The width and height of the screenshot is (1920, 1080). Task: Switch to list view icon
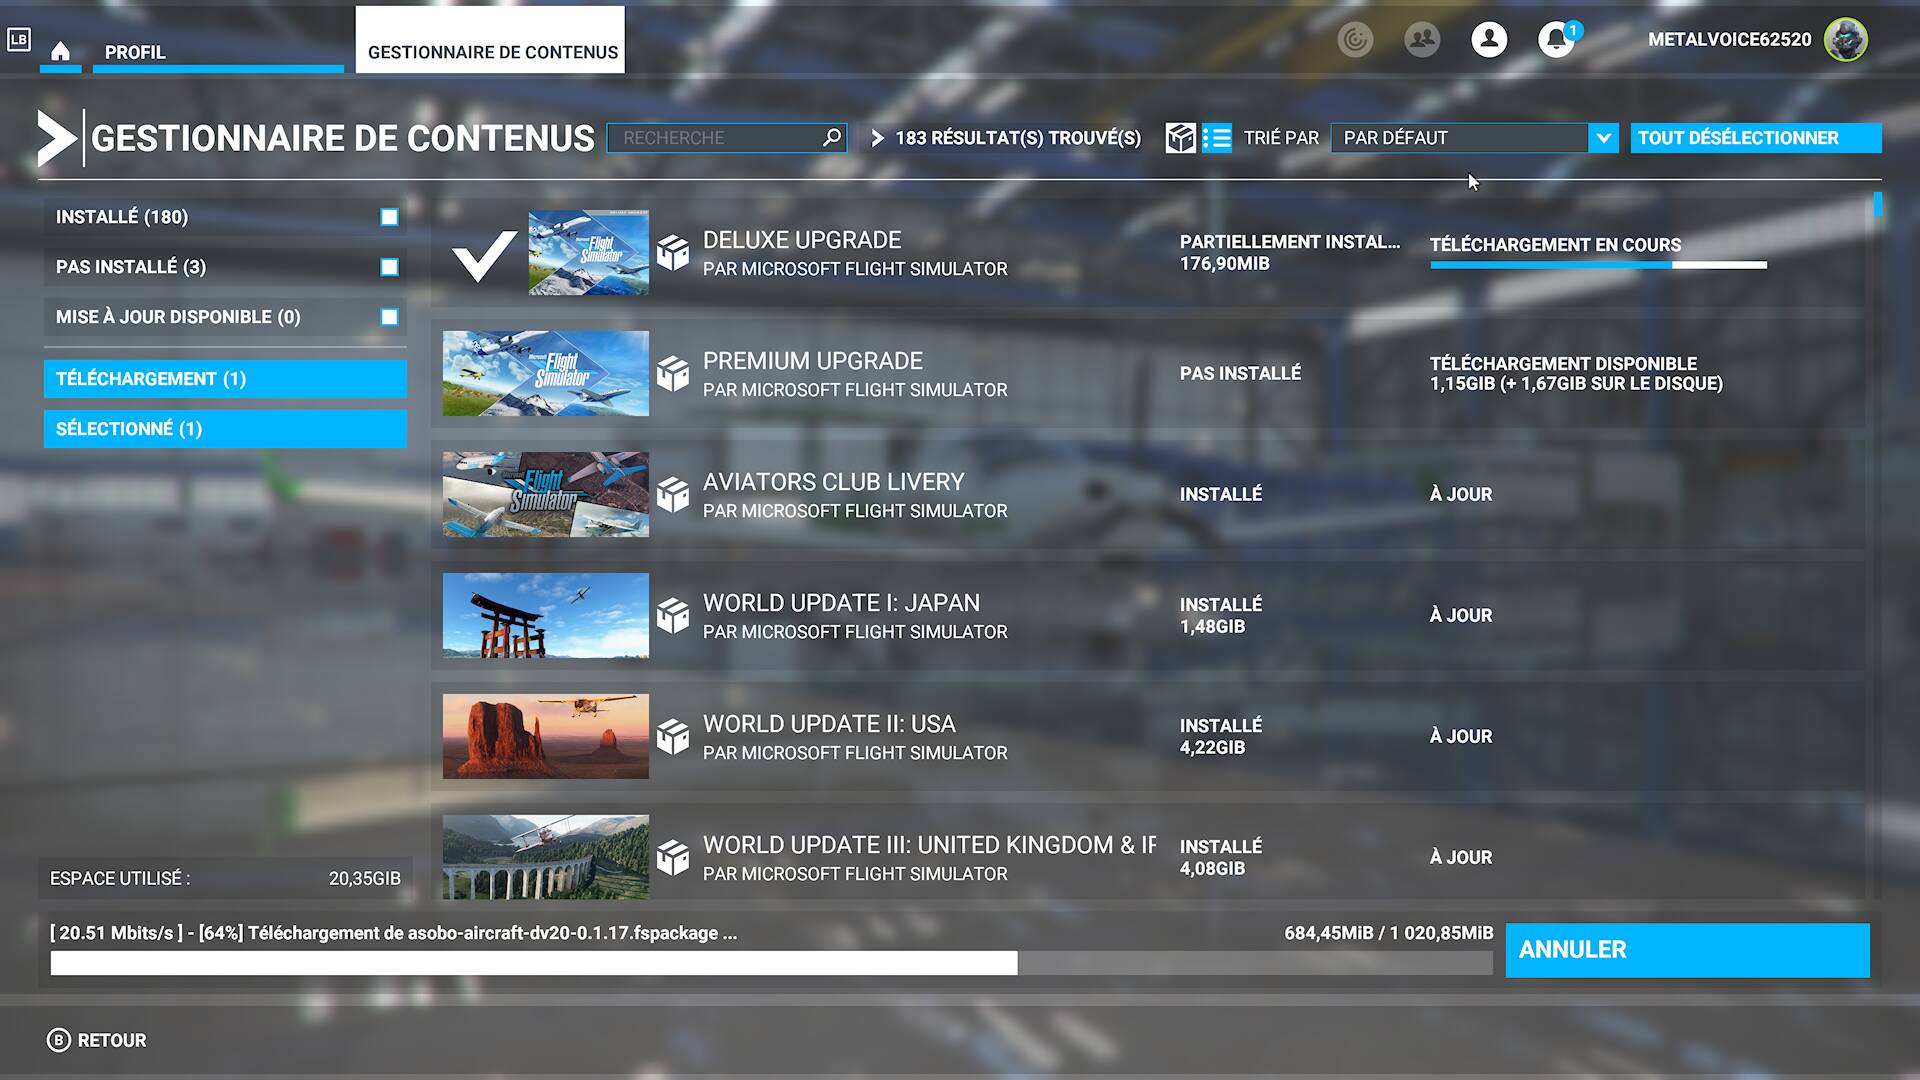(1217, 138)
